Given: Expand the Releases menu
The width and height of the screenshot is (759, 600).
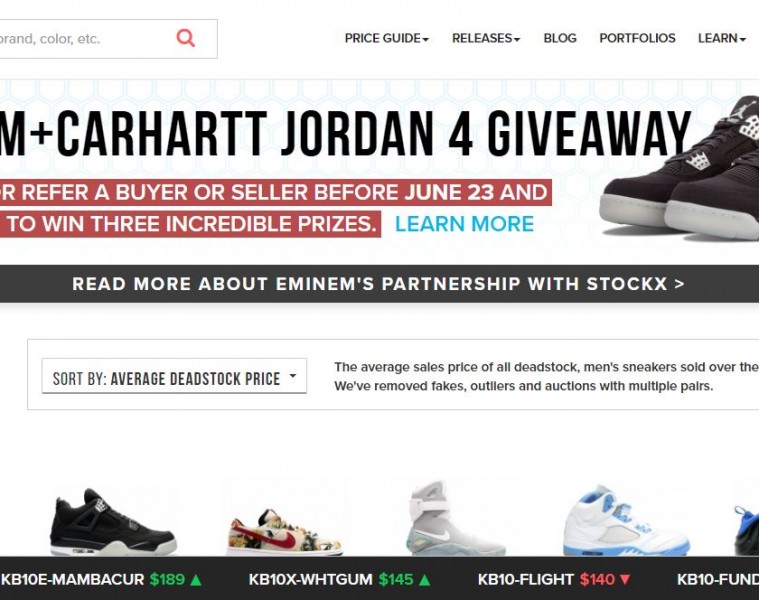Looking at the screenshot, I should coord(486,38).
